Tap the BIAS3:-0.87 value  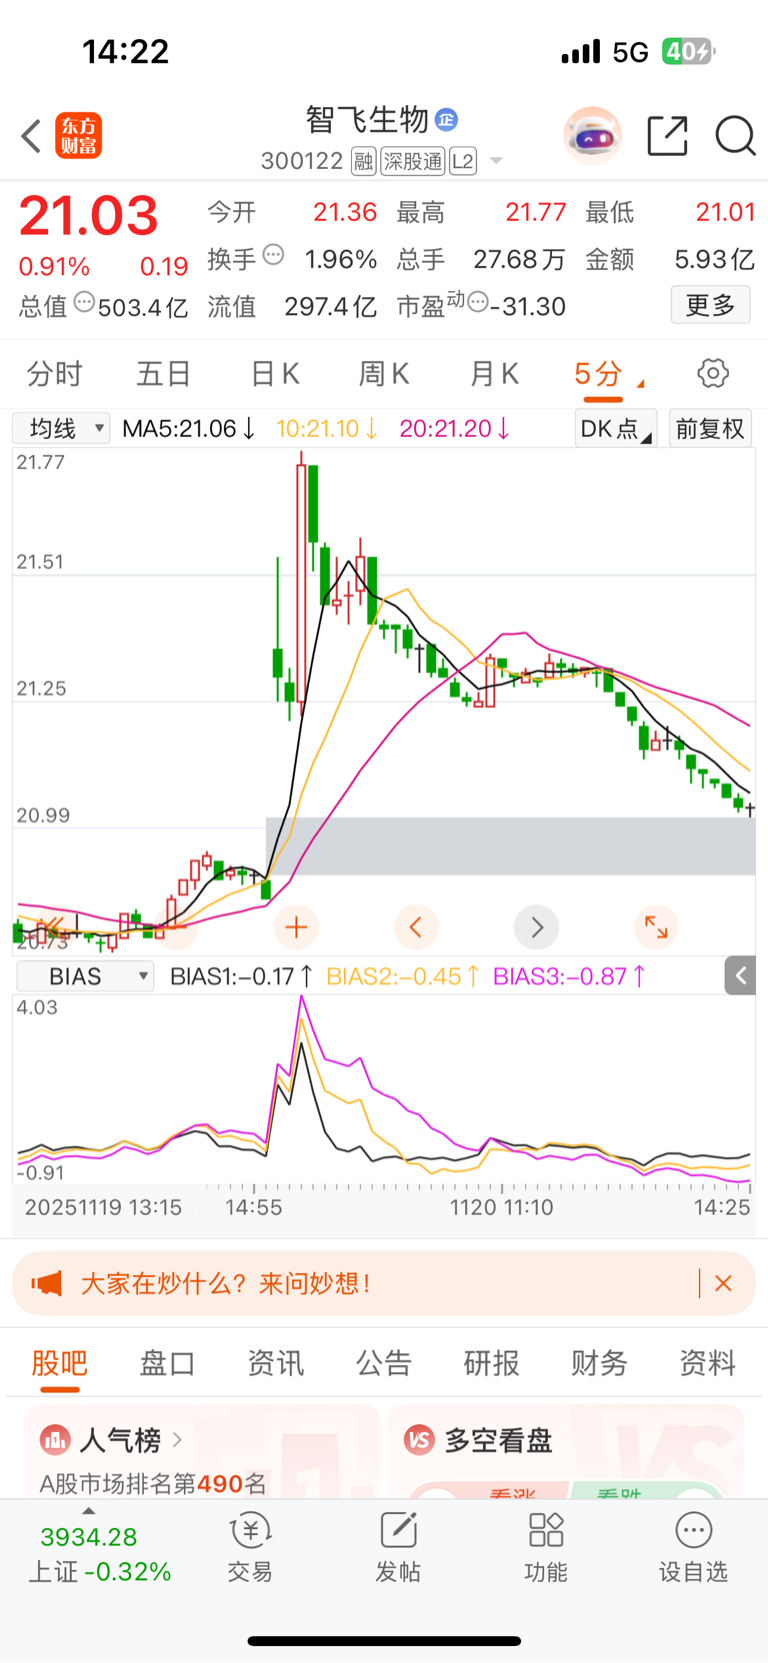pyautogui.click(x=570, y=976)
